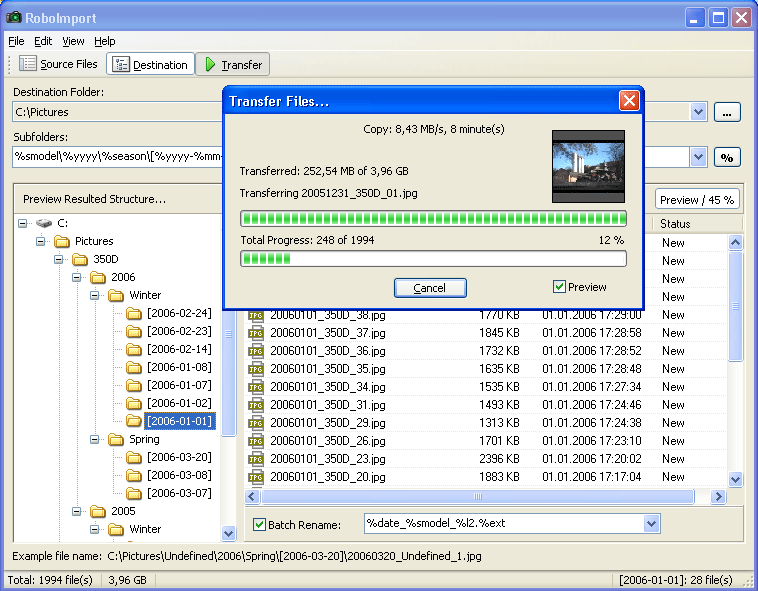Click the 350D folder icon
Viewport: 758px width, 591px height.
(x=80, y=259)
